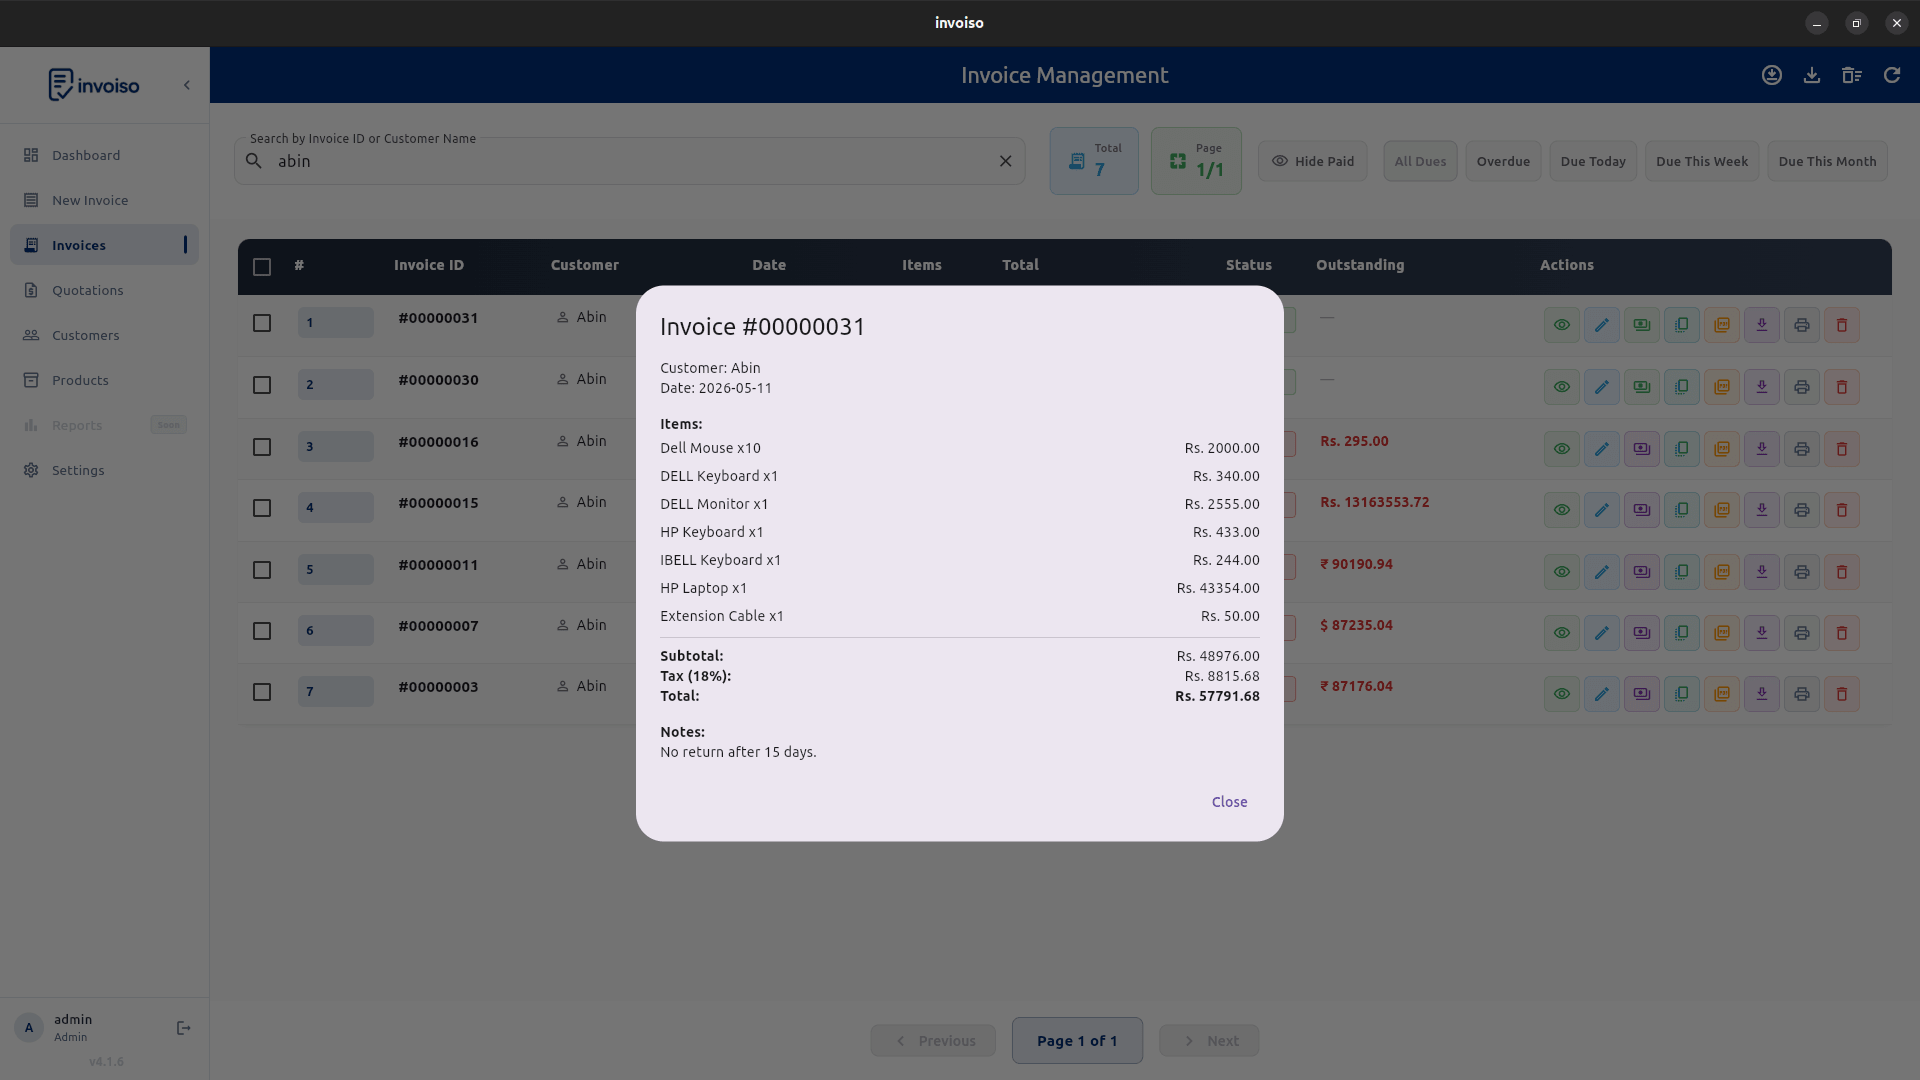Click the Invoice ID column header
The image size is (1920, 1080).
[x=429, y=265]
